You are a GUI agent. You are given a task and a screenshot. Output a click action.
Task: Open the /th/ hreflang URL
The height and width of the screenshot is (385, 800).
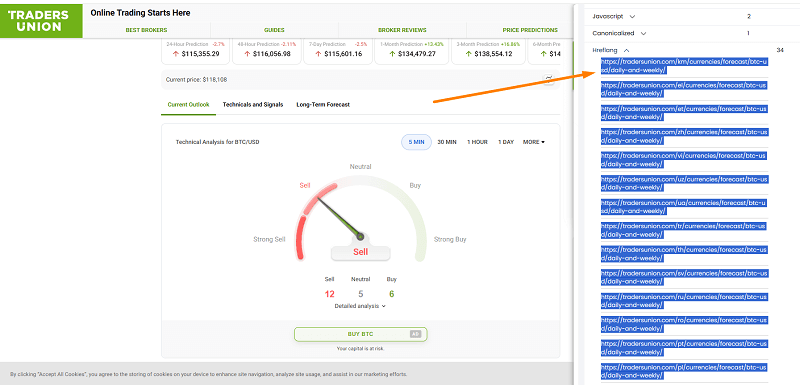coord(684,253)
